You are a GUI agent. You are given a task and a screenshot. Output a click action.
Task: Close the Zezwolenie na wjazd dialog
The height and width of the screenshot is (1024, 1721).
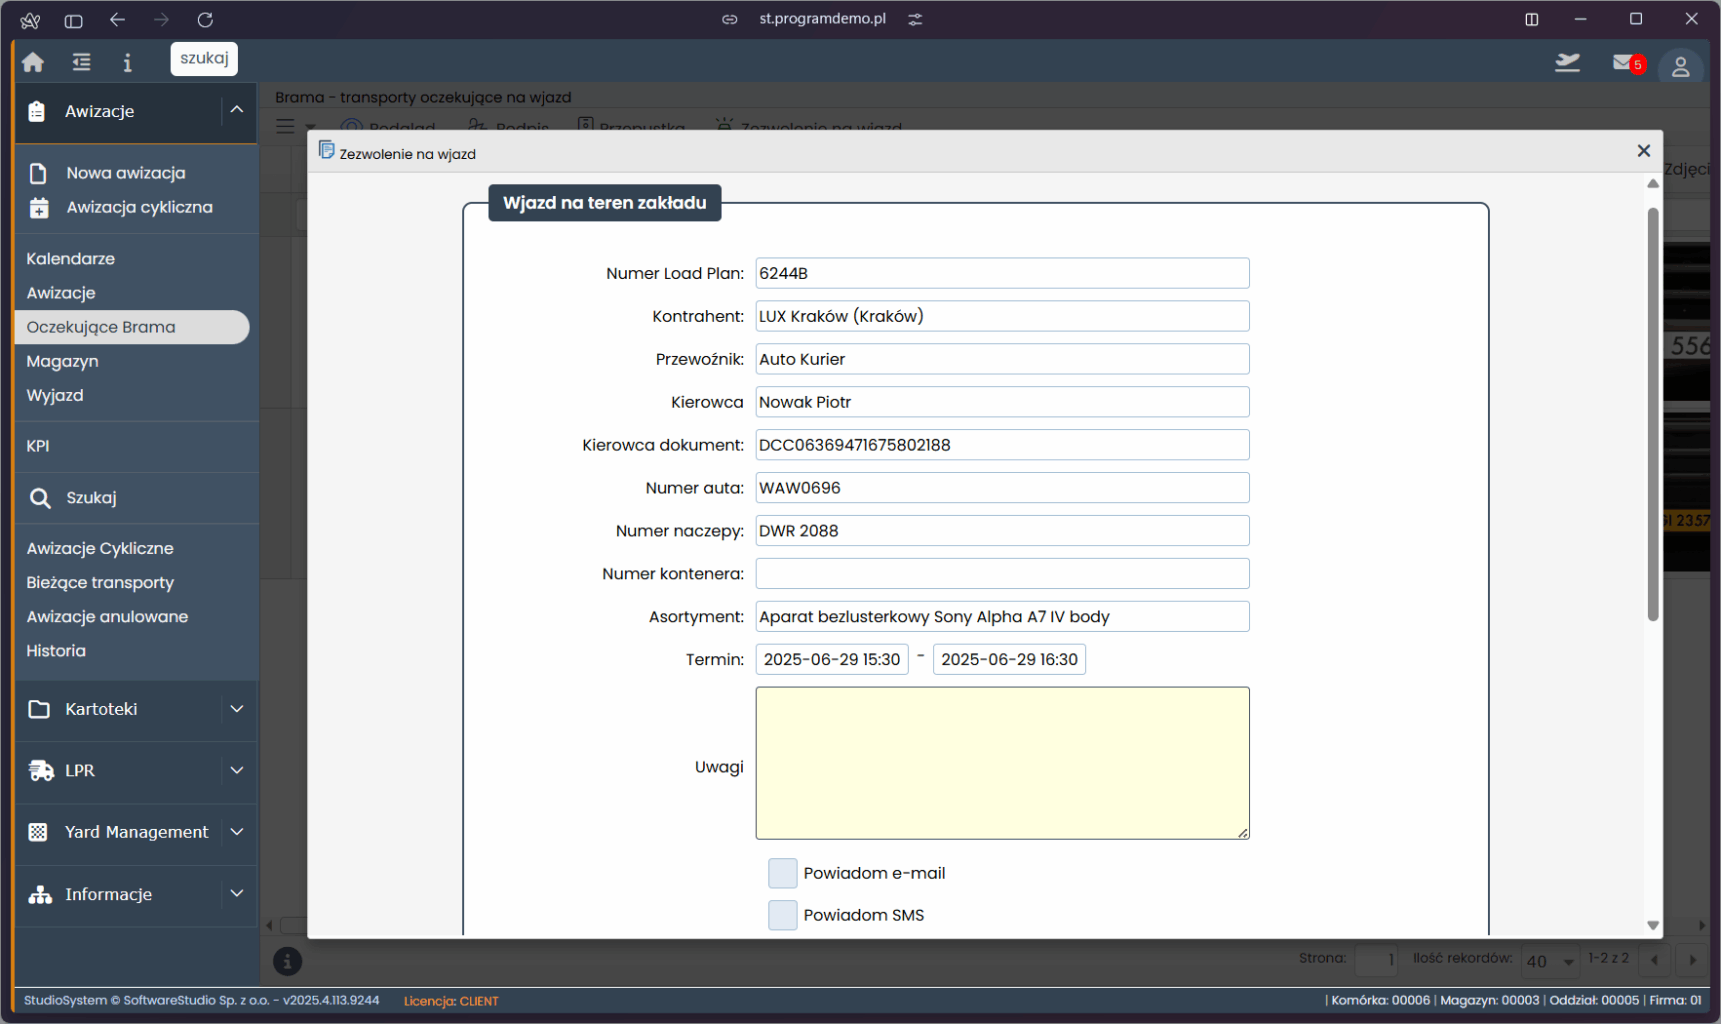(1643, 151)
